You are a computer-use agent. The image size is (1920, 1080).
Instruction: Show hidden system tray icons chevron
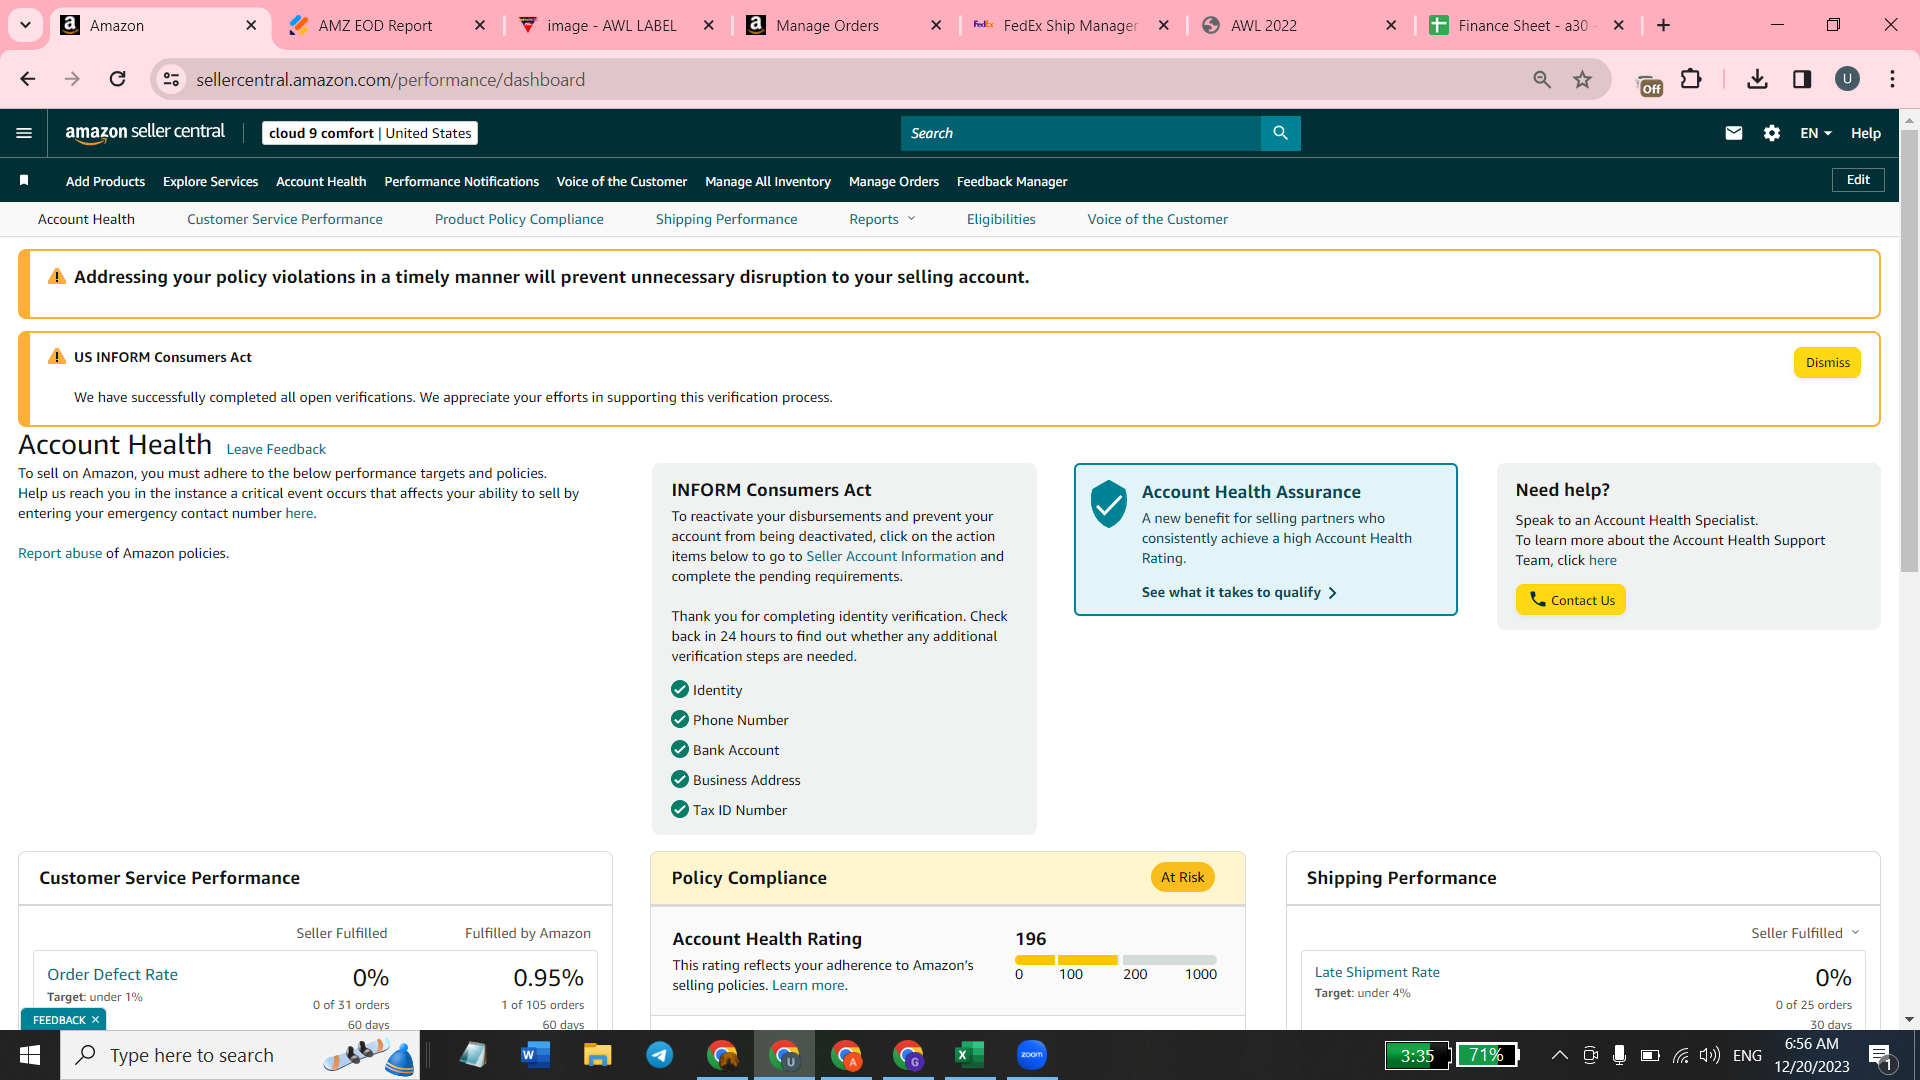tap(1559, 1055)
